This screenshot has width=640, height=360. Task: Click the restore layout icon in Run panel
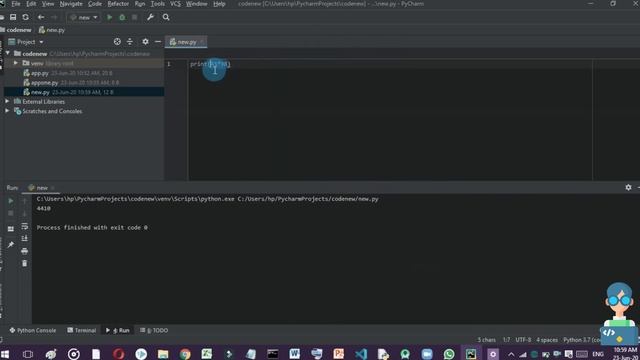(x=11, y=229)
